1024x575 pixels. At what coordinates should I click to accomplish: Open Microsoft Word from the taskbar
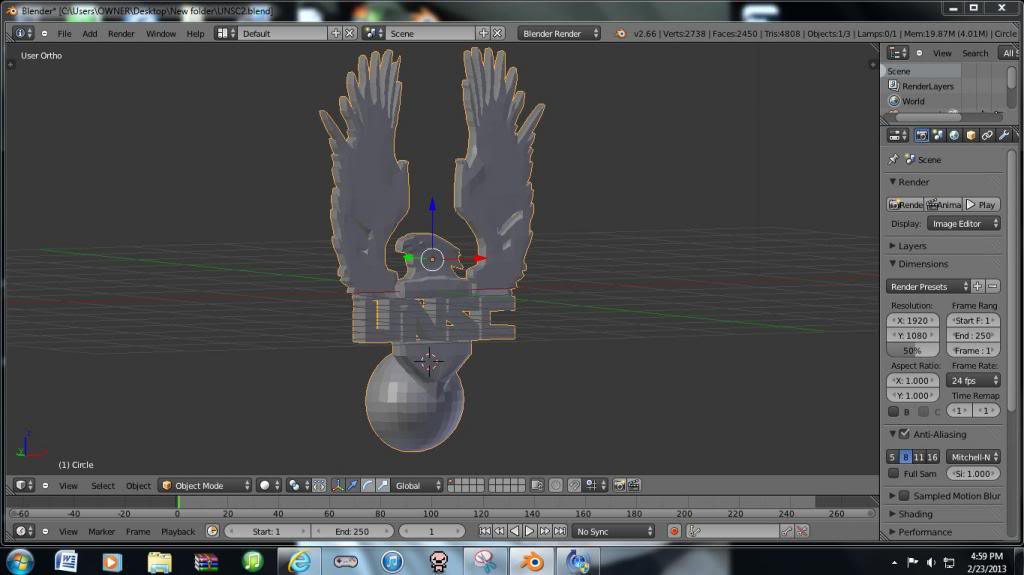coord(66,561)
